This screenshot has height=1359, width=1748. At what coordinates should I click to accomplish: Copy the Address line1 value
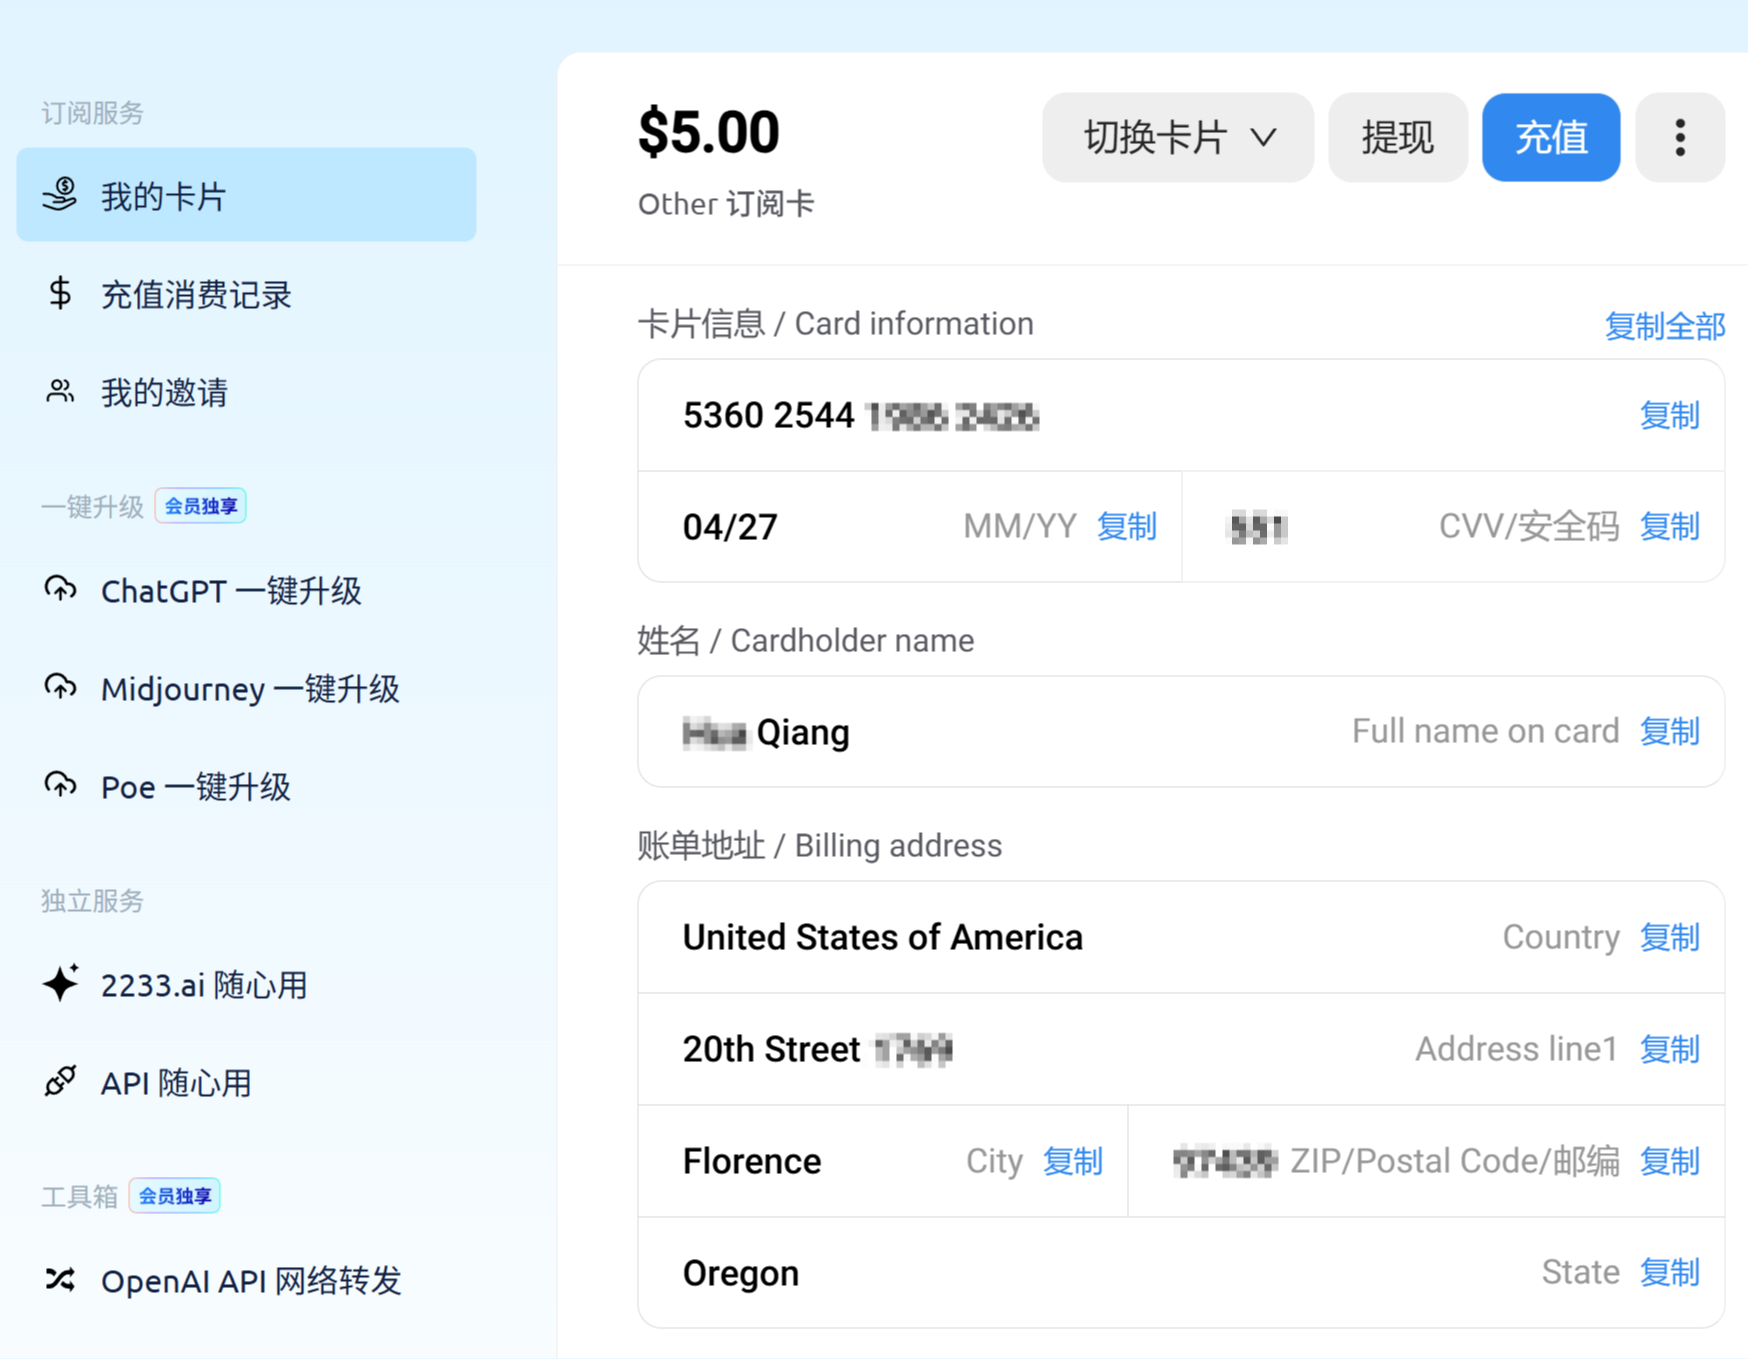click(1670, 1049)
